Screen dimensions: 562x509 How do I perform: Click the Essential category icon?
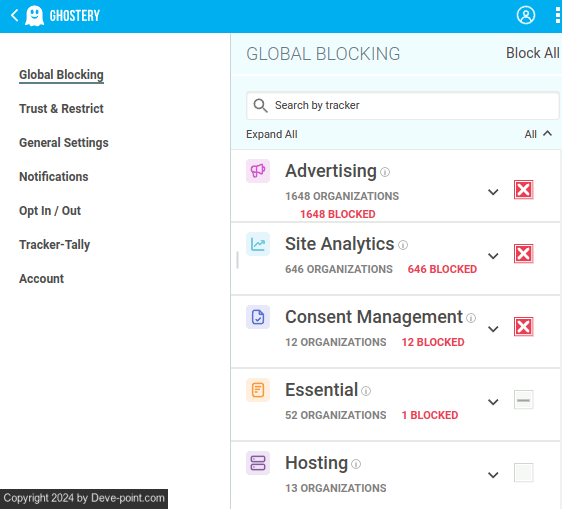[x=258, y=390]
